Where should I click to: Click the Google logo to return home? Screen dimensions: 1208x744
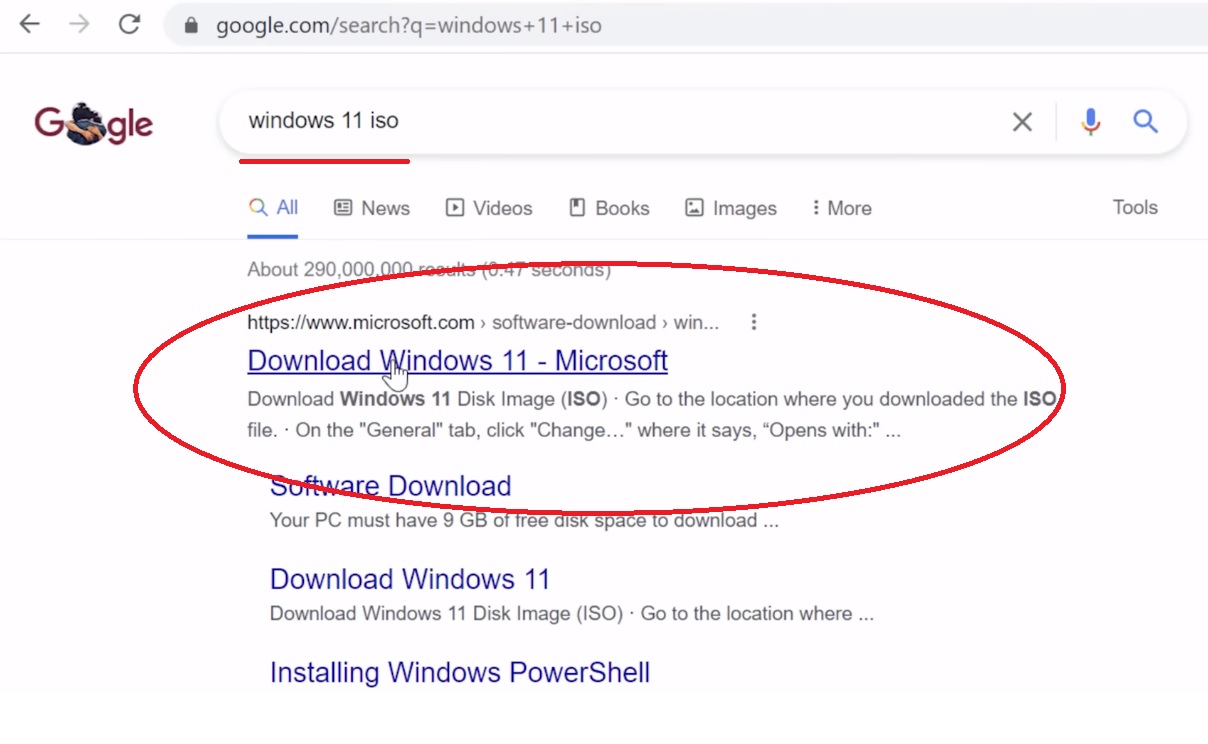click(93, 123)
